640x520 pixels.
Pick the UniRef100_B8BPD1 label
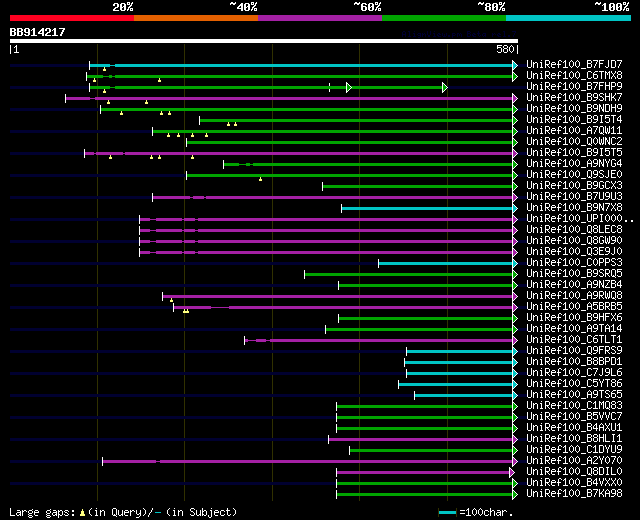coord(574,362)
